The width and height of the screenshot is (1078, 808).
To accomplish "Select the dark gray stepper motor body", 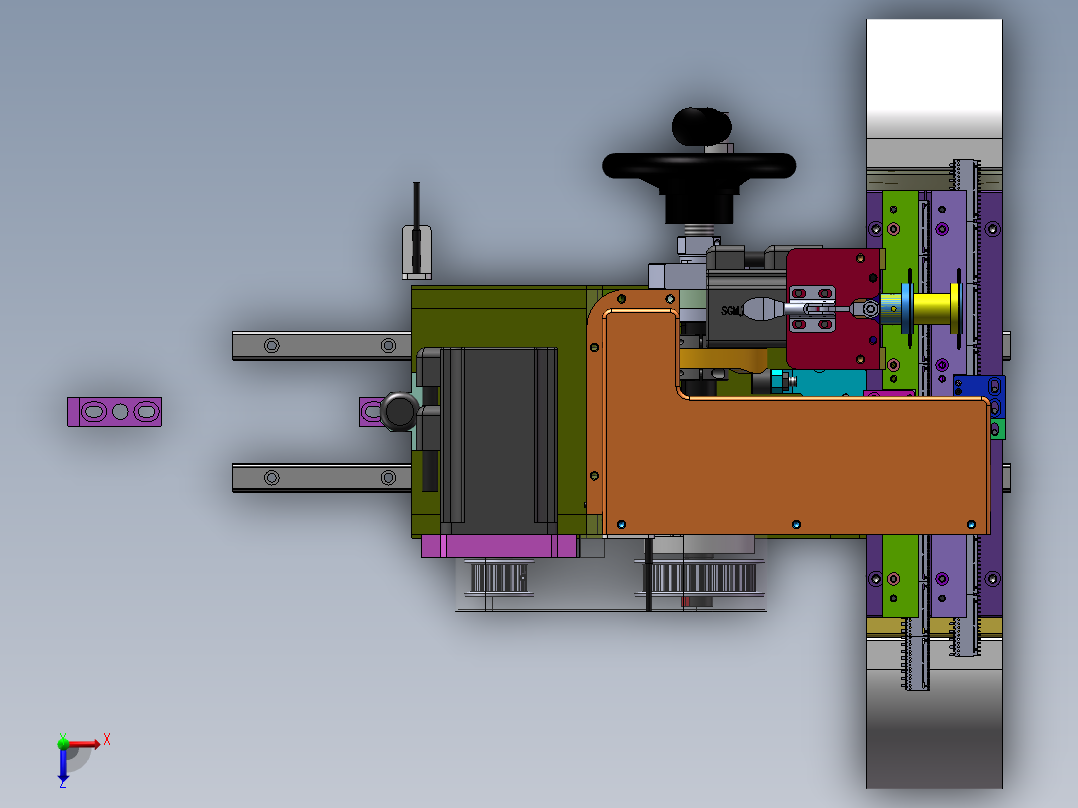I will click(x=498, y=435).
